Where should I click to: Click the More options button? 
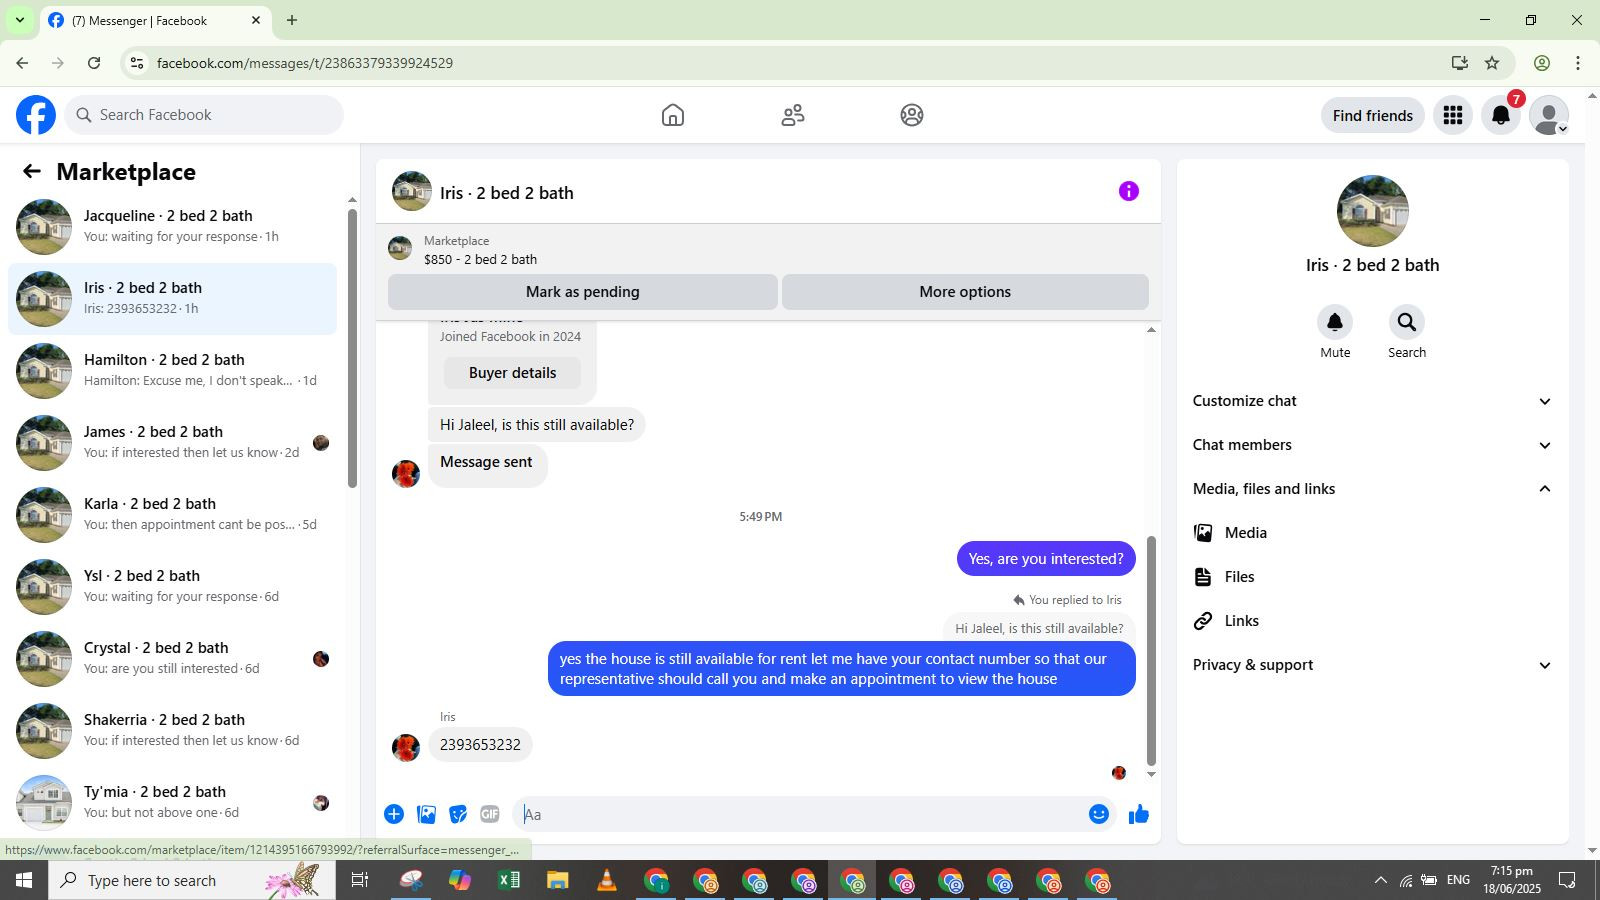[965, 292]
